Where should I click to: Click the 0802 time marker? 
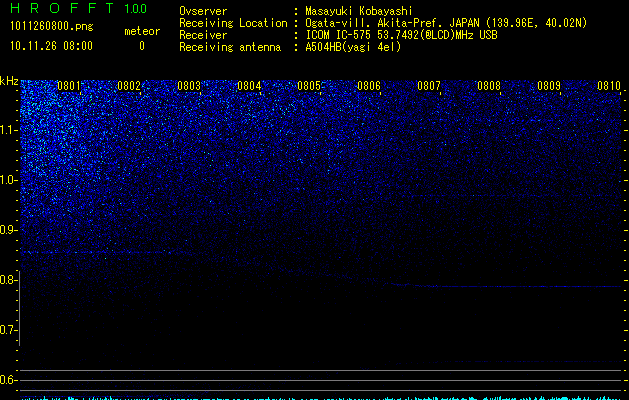point(129,86)
